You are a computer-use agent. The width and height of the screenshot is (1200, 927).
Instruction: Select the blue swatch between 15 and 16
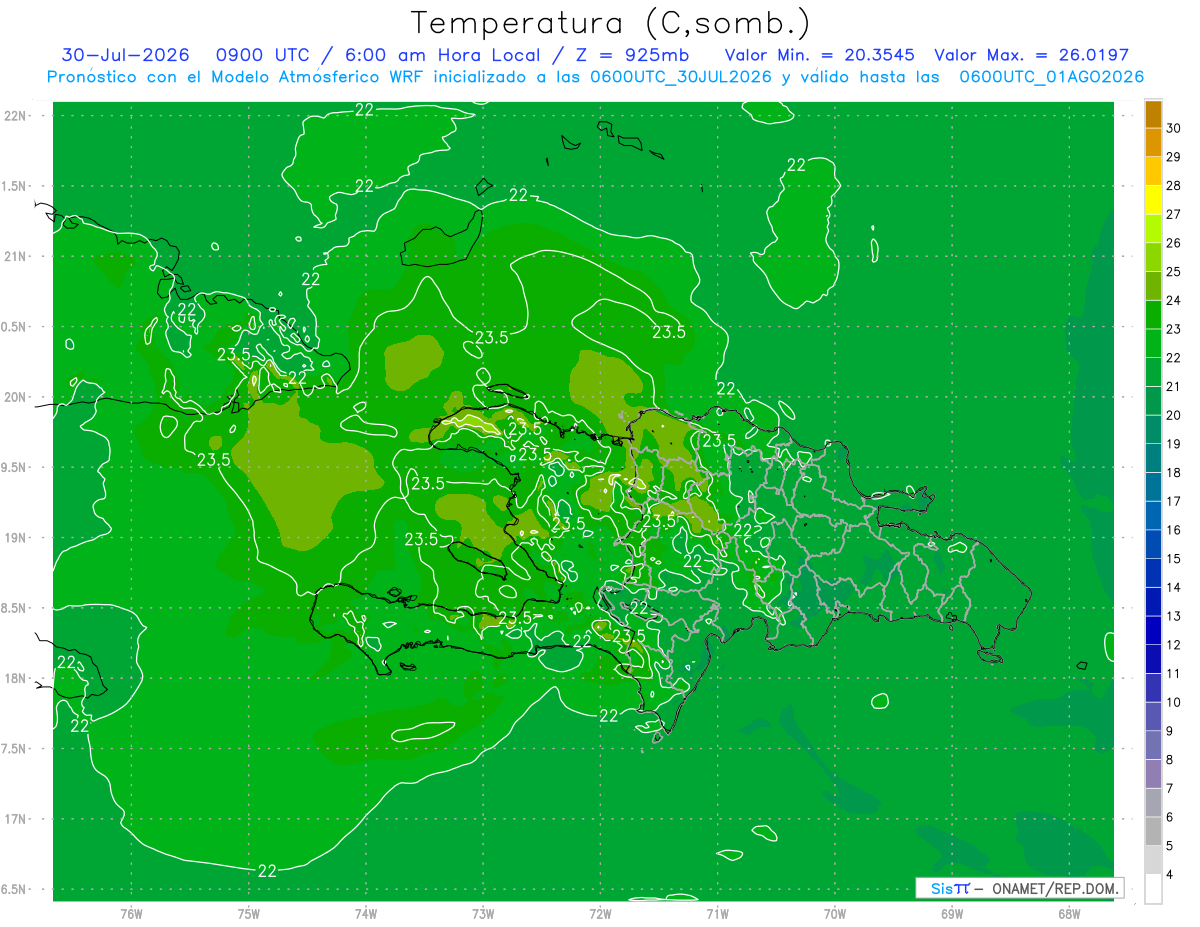point(1153,545)
